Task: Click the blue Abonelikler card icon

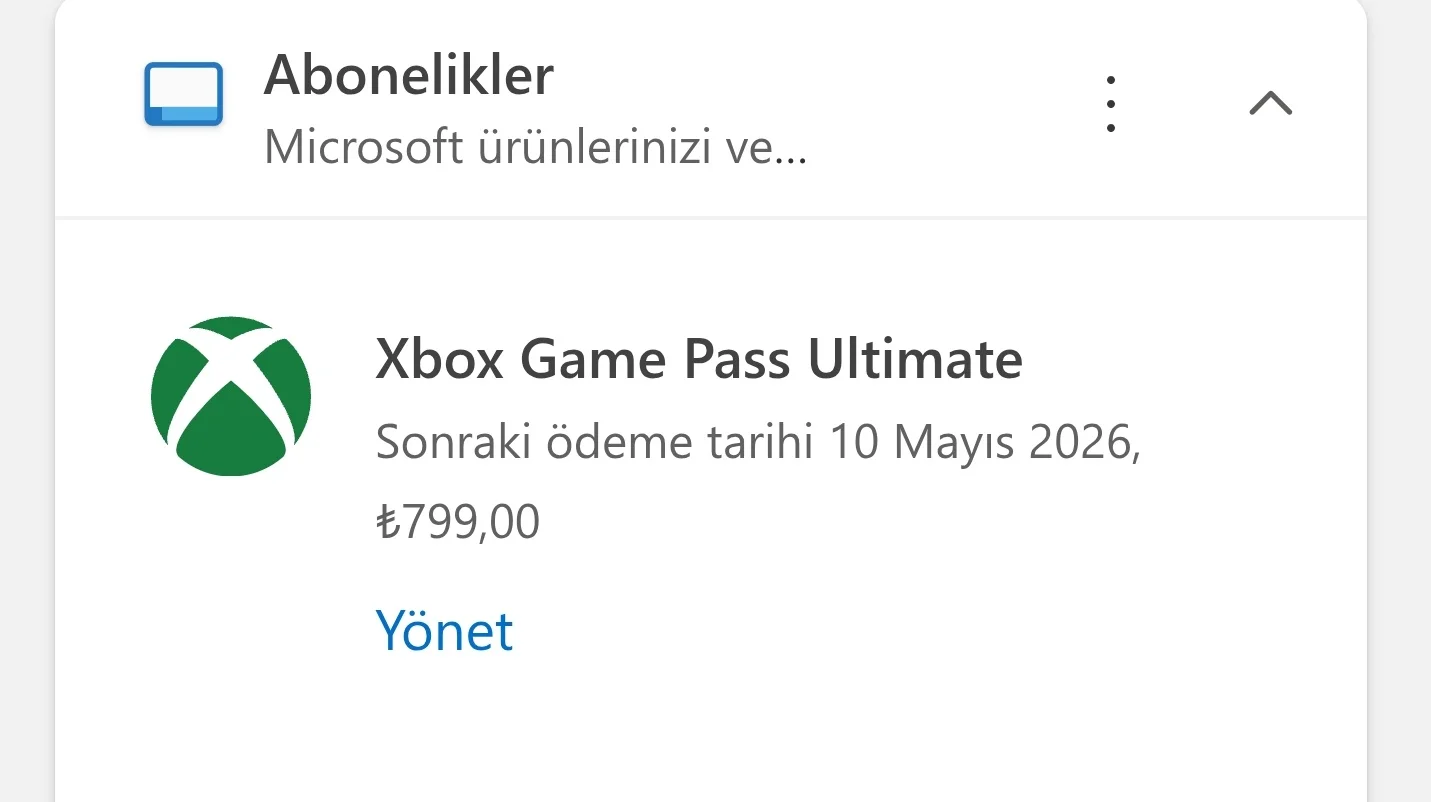Action: (x=183, y=94)
